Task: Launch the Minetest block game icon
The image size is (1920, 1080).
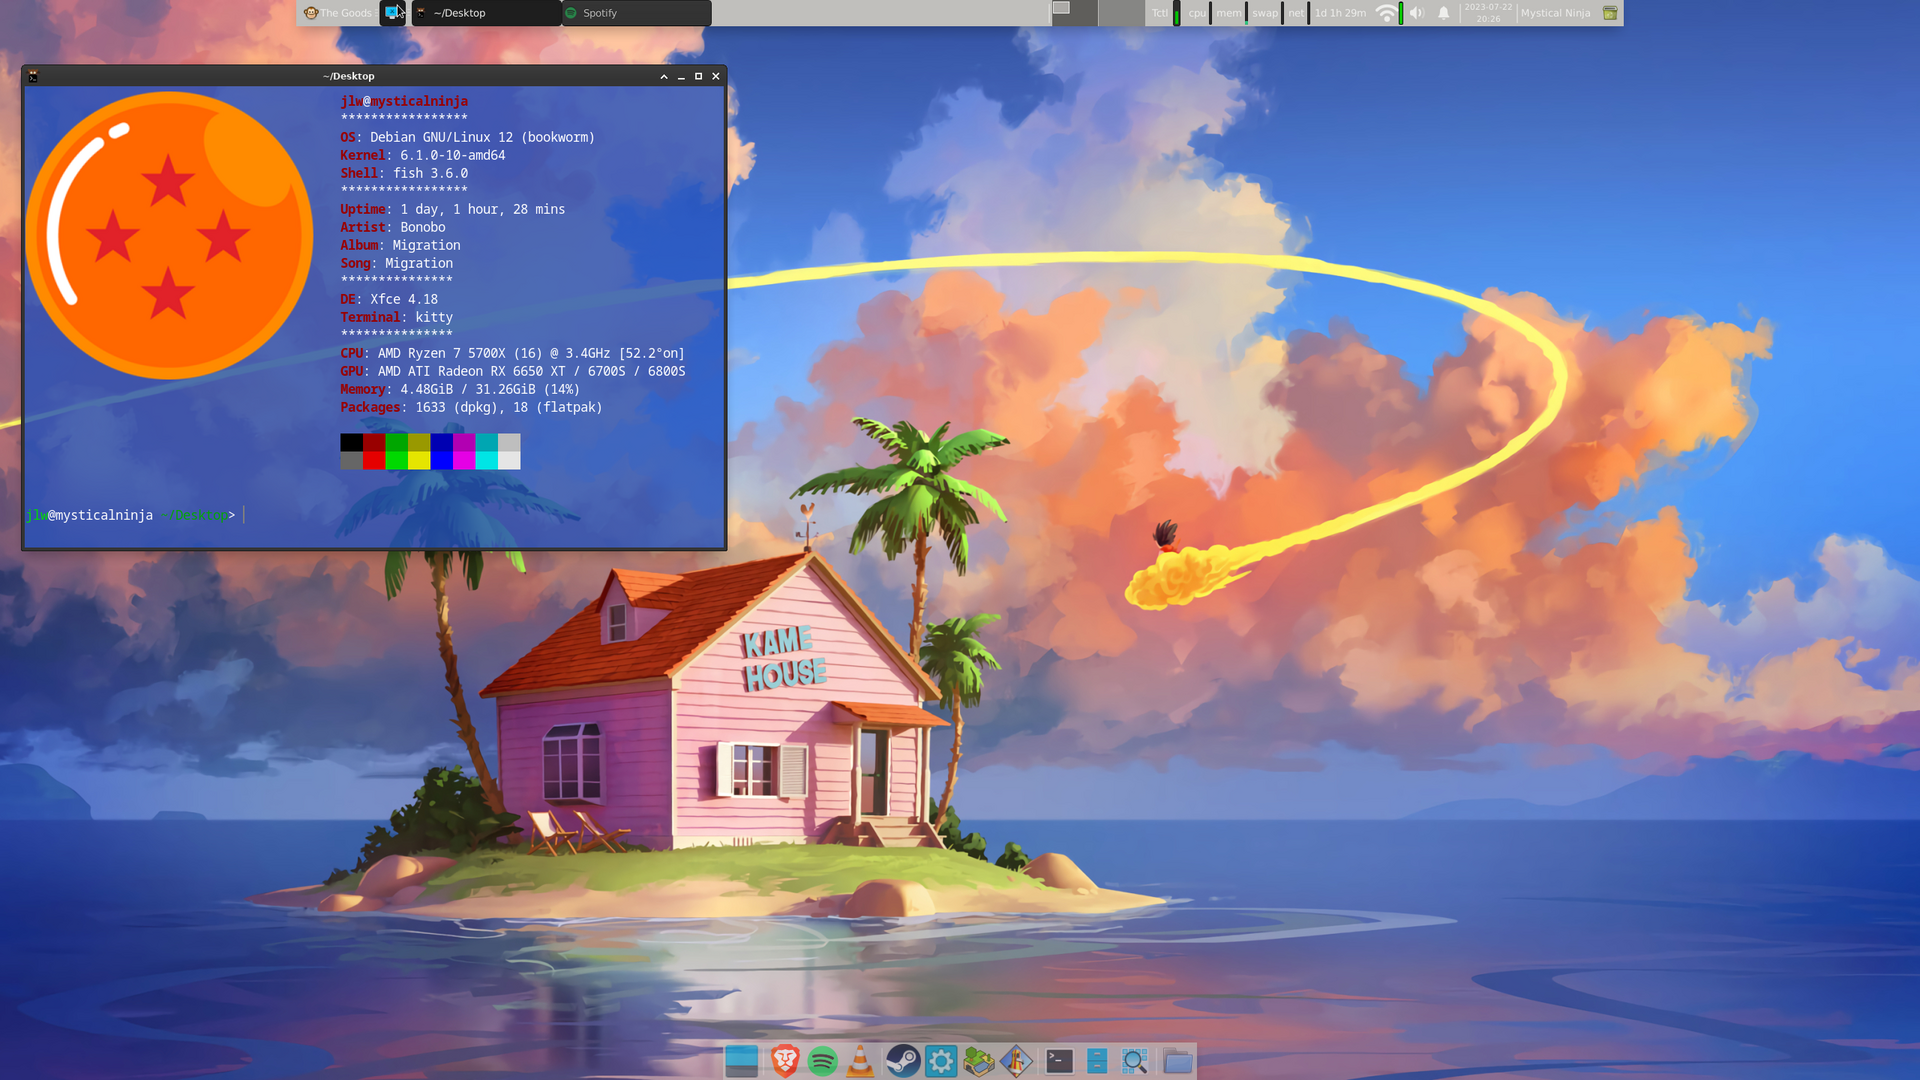Action: coord(979,1061)
